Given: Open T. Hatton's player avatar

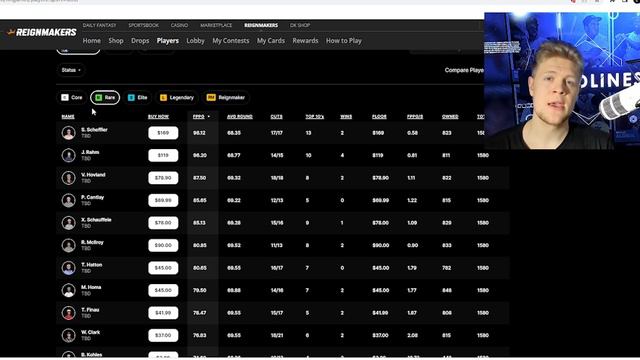Looking at the screenshot, I should pos(69,268).
